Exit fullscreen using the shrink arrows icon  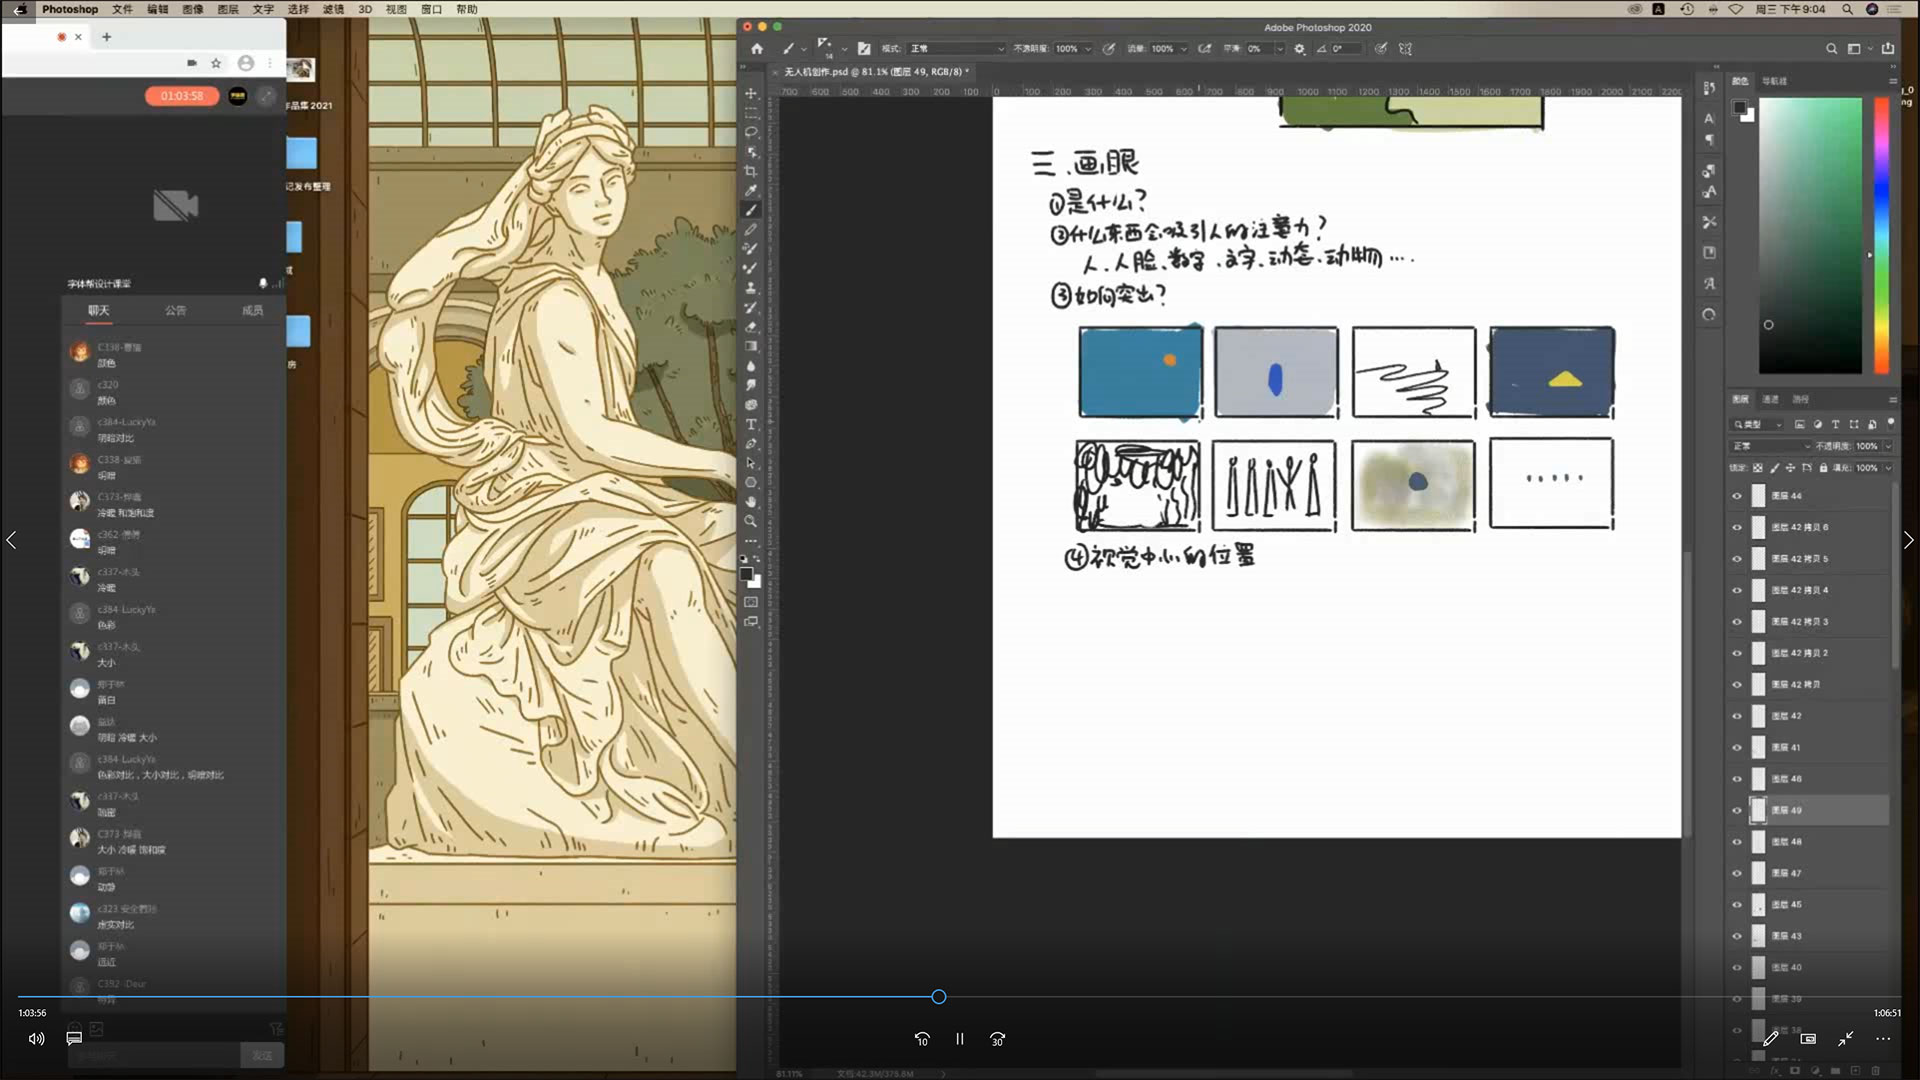coord(1845,1039)
